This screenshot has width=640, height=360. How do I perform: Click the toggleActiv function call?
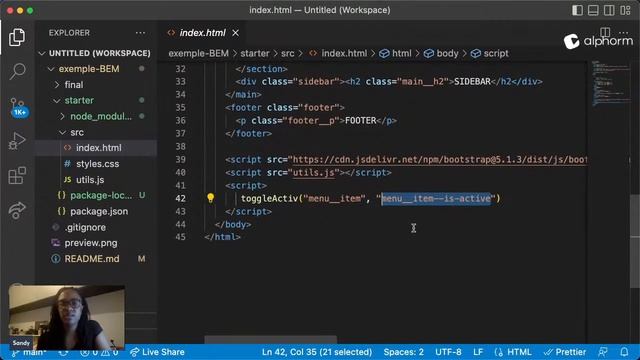pos(269,198)
